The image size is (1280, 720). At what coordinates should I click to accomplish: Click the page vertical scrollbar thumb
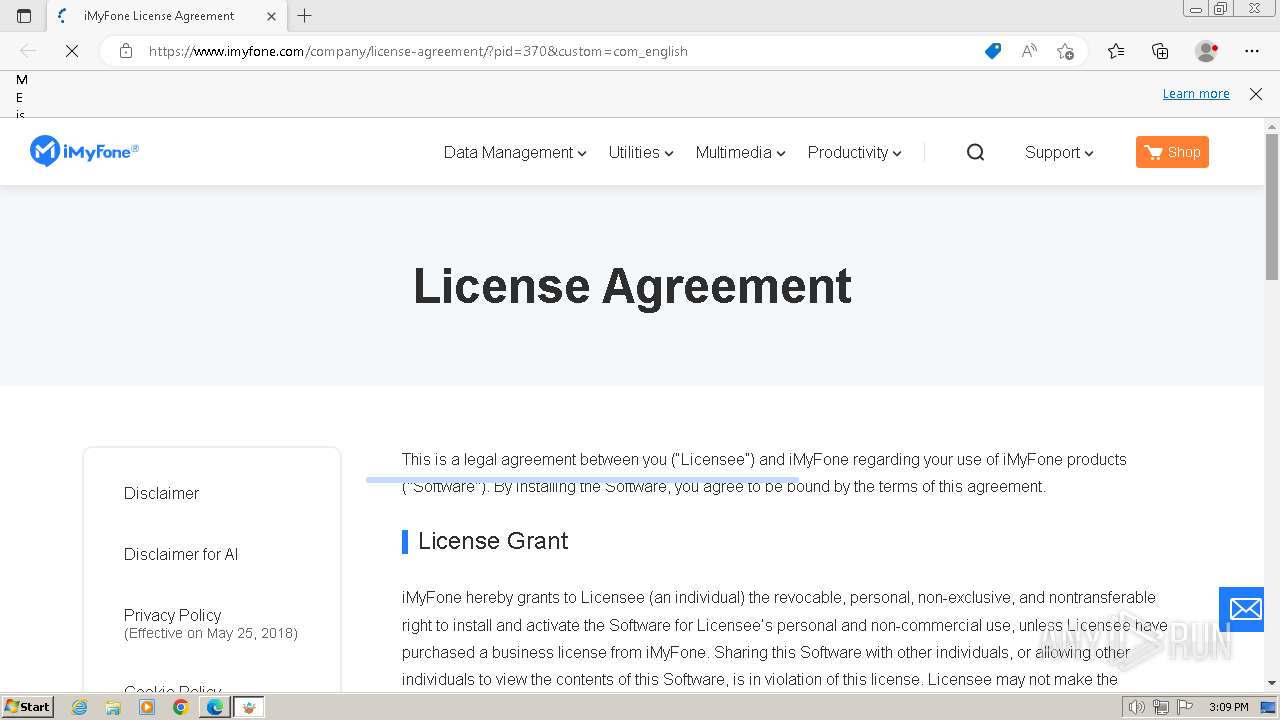point(1272,206)
